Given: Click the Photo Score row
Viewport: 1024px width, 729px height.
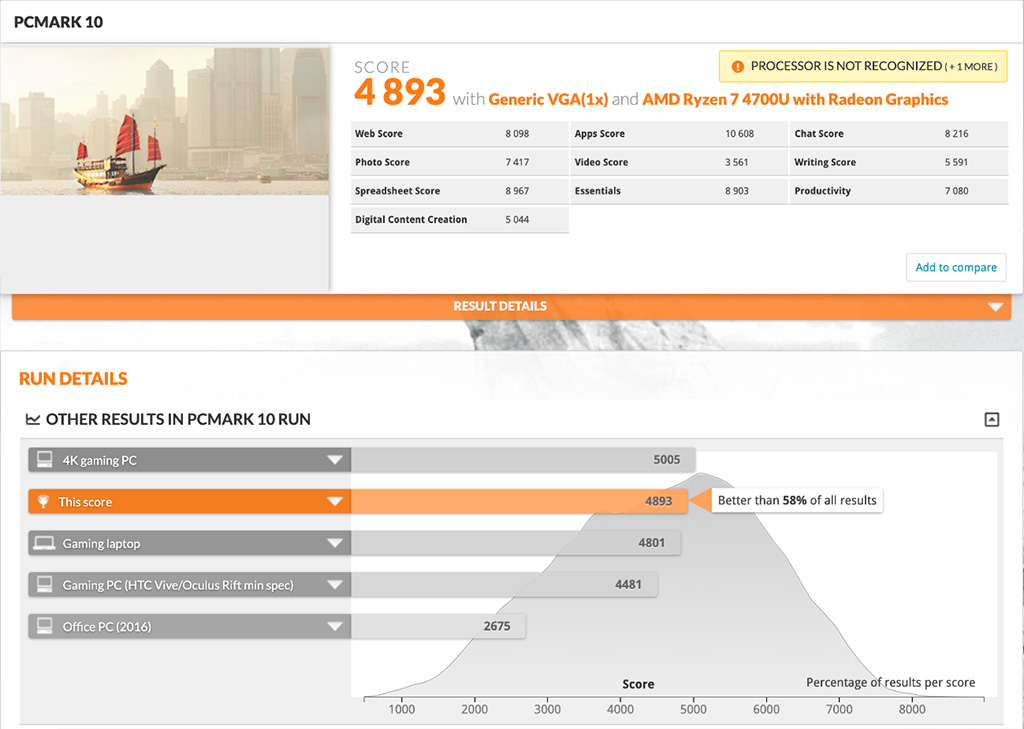Looking at the screenshot, I should point(460,162).
